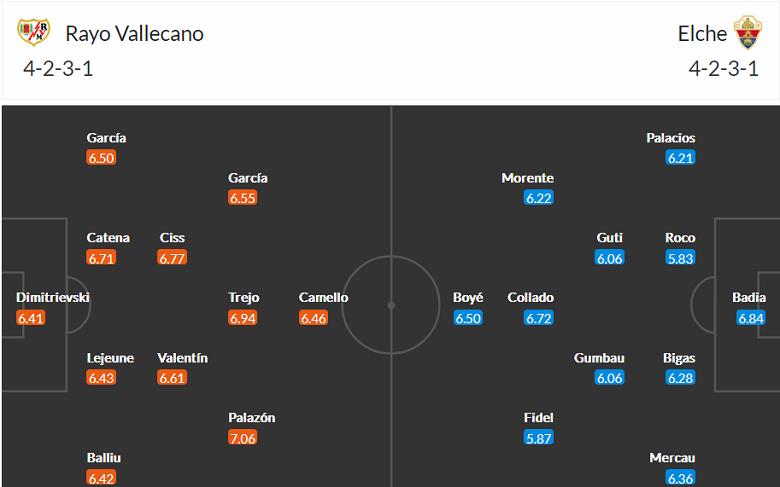Open the Elche team name link
The image size is (780, 487).
coord(702,33)
